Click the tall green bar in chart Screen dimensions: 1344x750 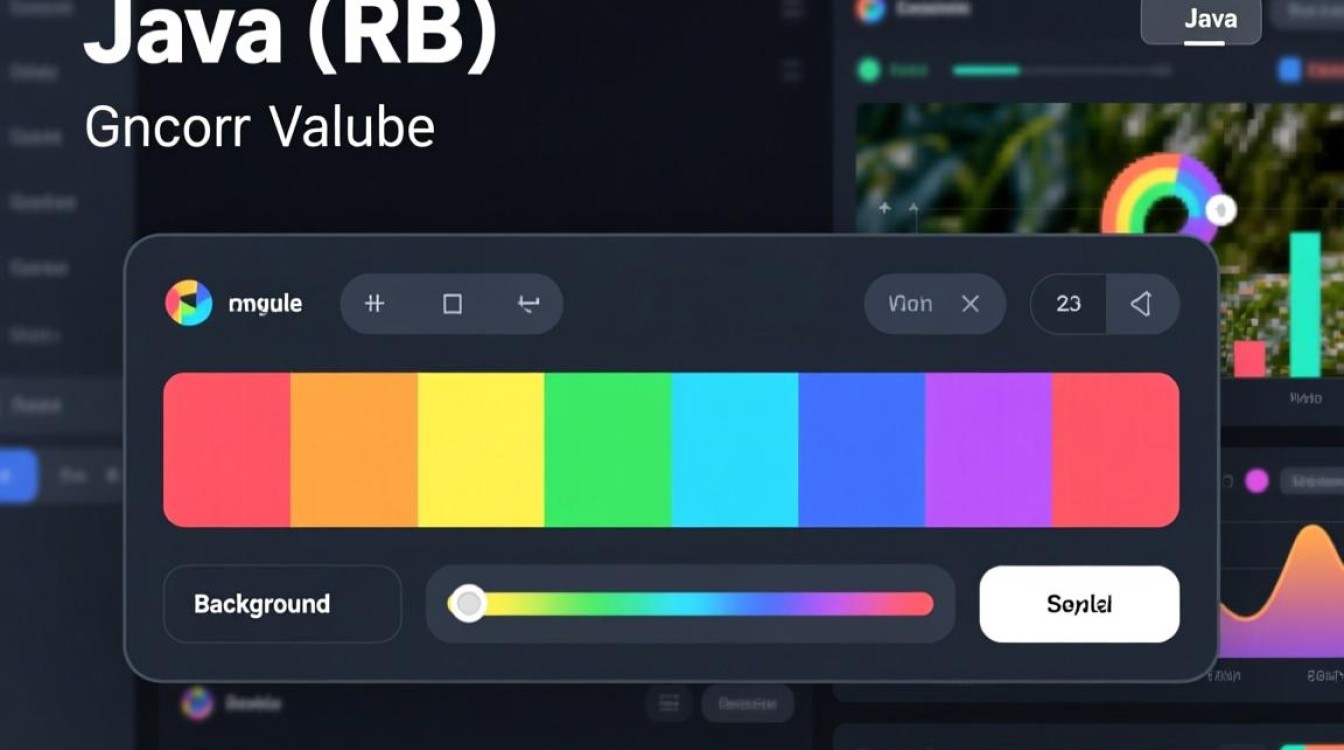[x=1305, y=305]
